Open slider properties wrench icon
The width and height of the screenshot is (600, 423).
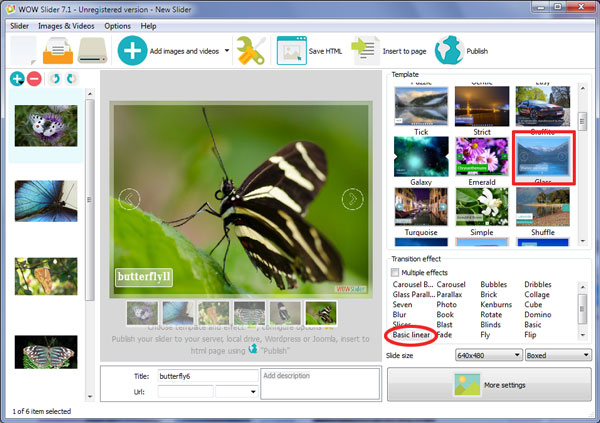click(251, 51)
